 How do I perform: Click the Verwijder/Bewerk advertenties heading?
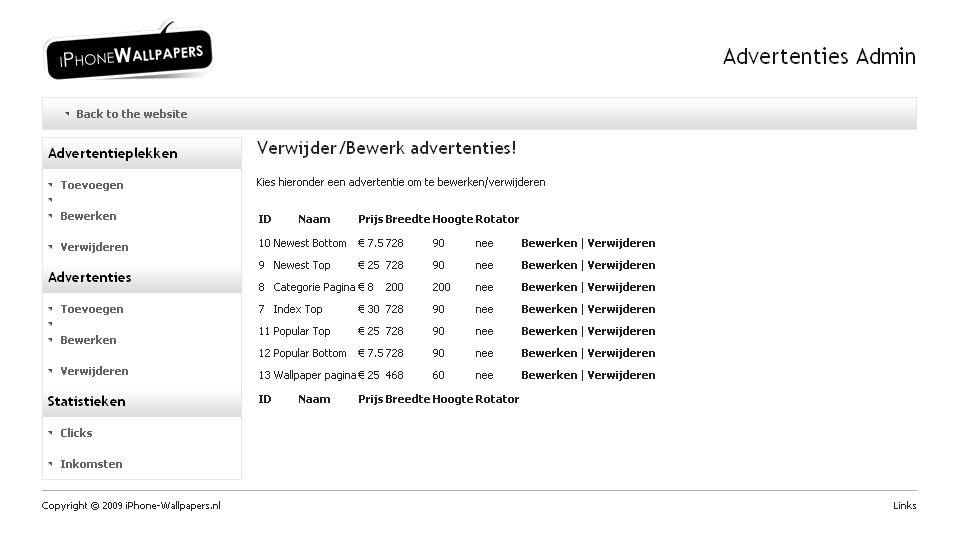387,148
